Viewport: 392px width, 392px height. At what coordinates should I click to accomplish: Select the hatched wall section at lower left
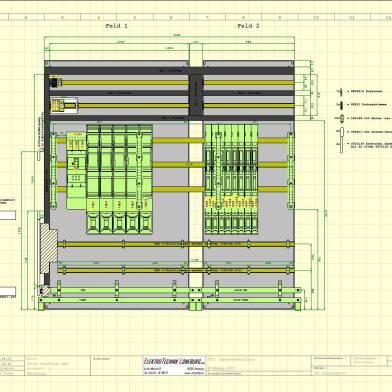(x=49, y=248)
